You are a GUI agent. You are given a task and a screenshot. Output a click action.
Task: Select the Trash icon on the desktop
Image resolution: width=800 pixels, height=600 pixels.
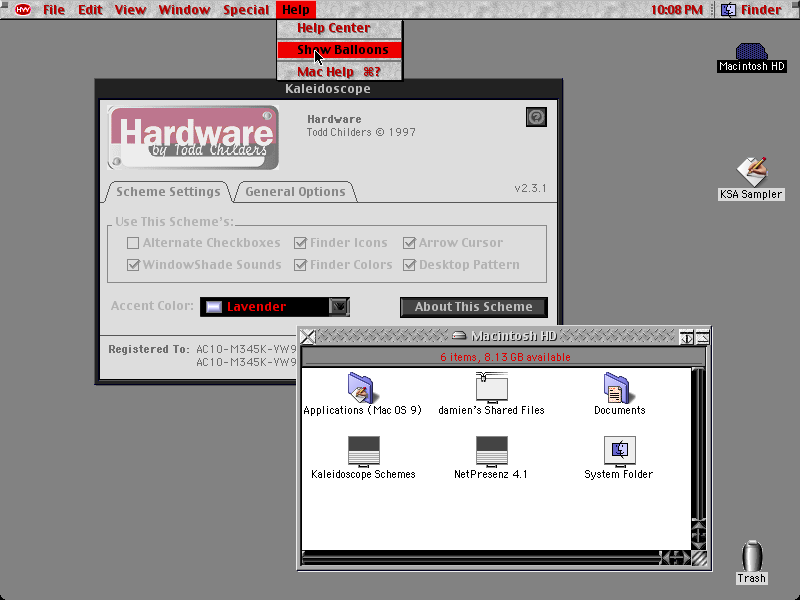(x=752, y=556)
